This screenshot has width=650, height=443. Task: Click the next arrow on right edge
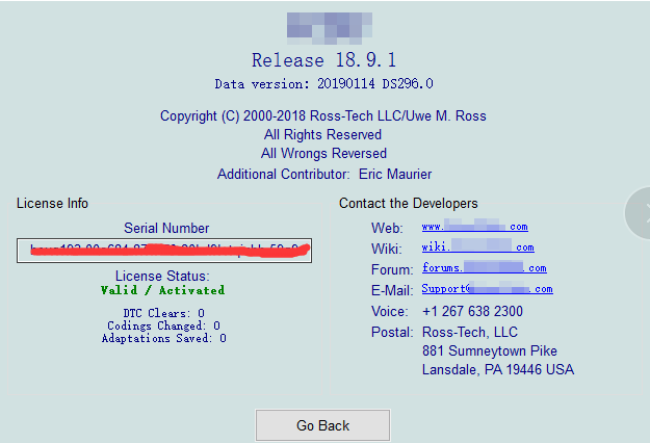[x=640, y=212]
